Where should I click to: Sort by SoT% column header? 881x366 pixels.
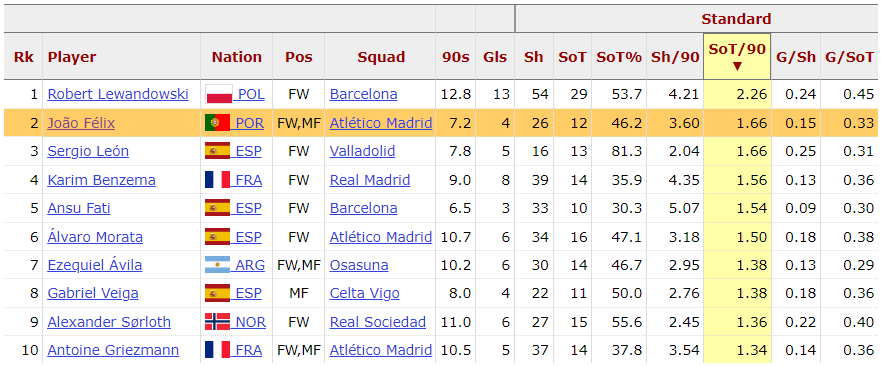point(619,57)
